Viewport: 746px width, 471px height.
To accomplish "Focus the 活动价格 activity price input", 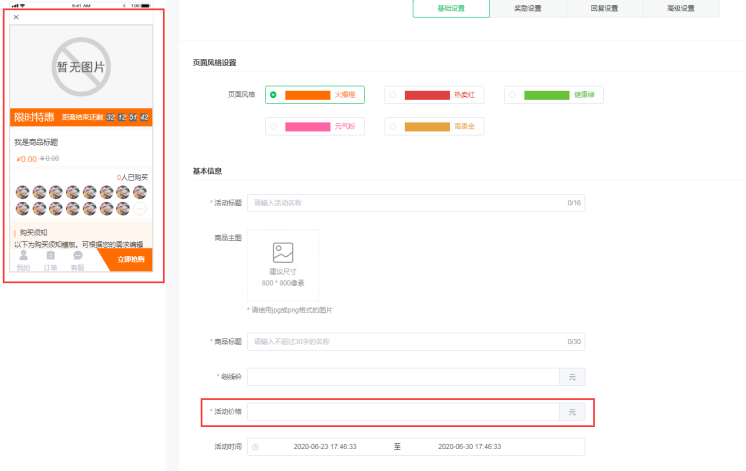I will (403, 412).
